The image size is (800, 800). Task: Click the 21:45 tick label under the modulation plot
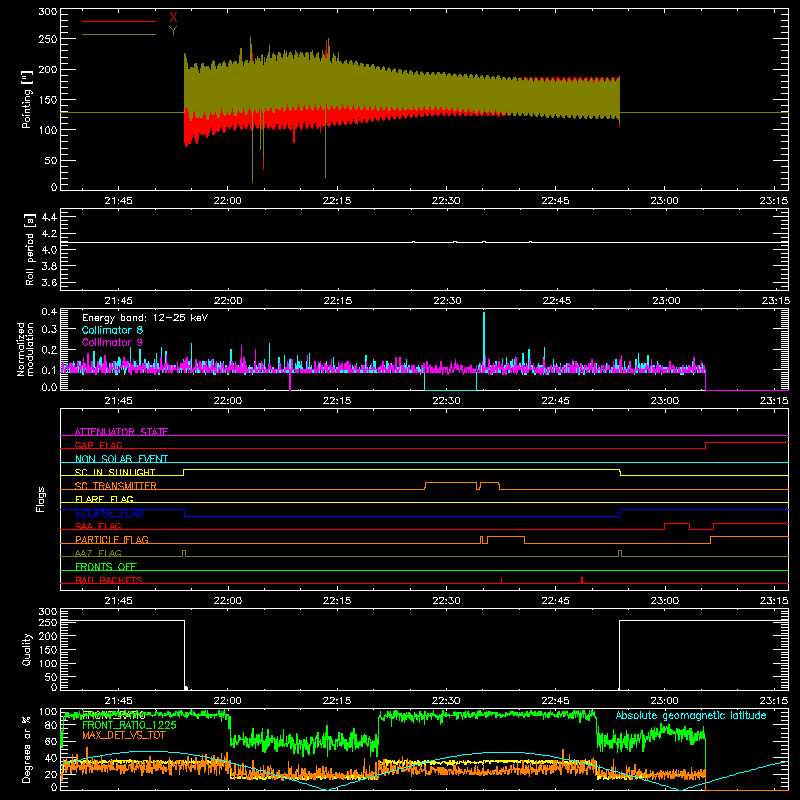(118, 401)
